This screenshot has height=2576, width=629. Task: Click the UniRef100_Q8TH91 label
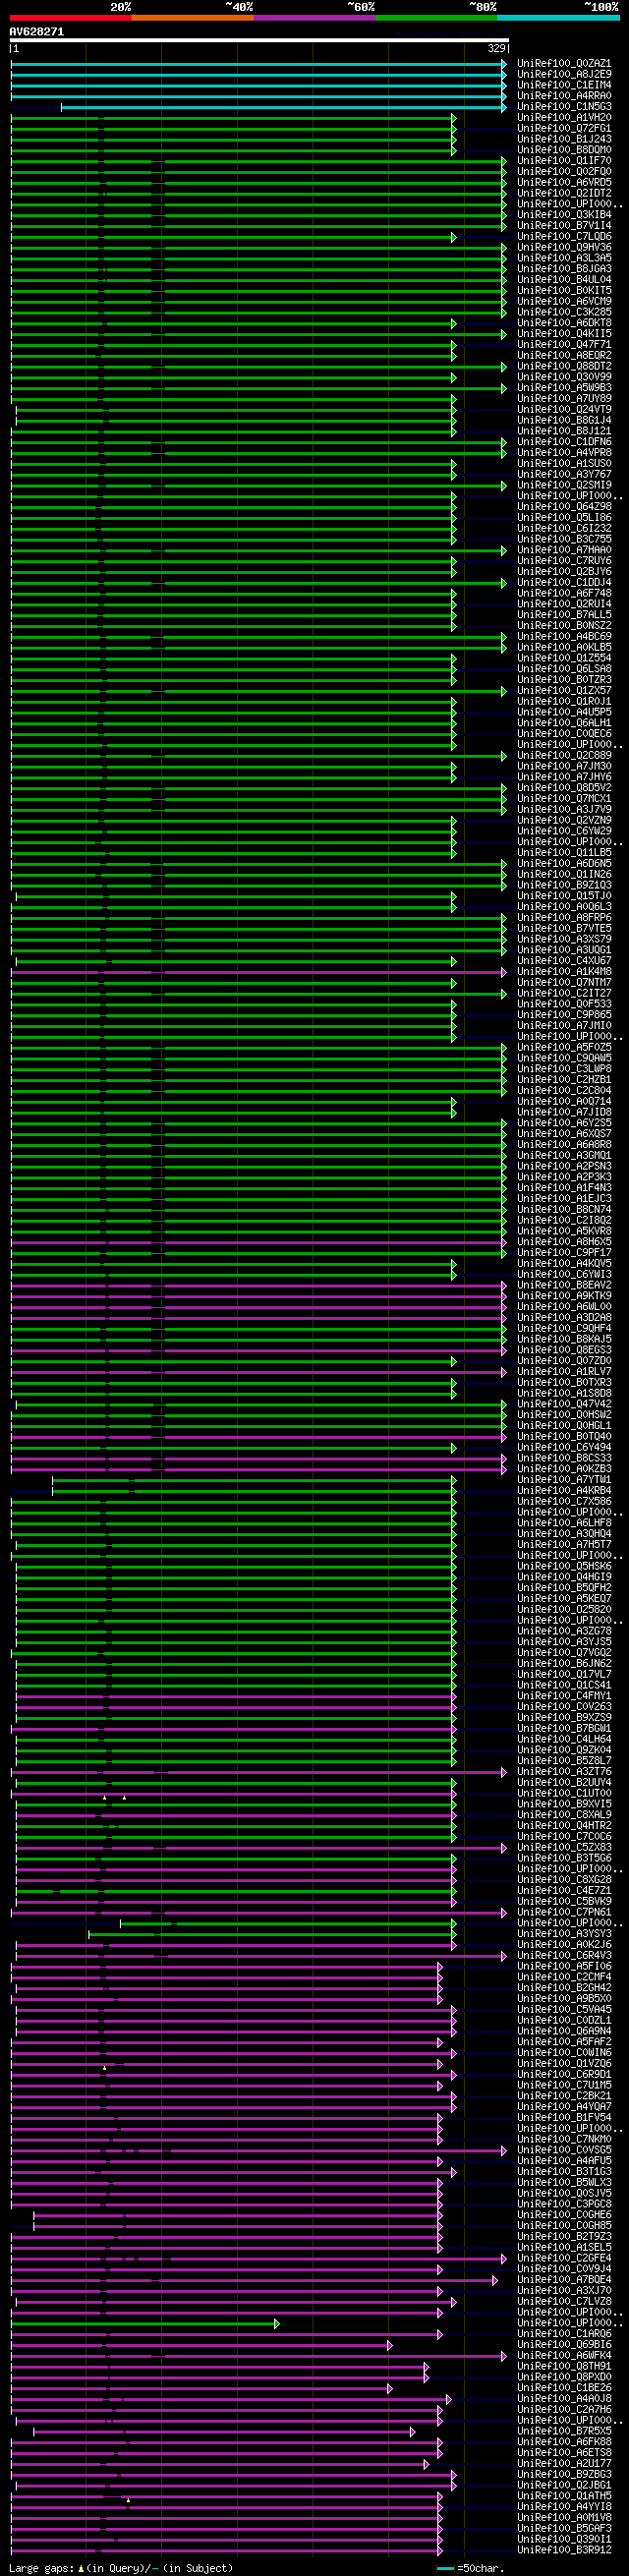(564, 2368)
